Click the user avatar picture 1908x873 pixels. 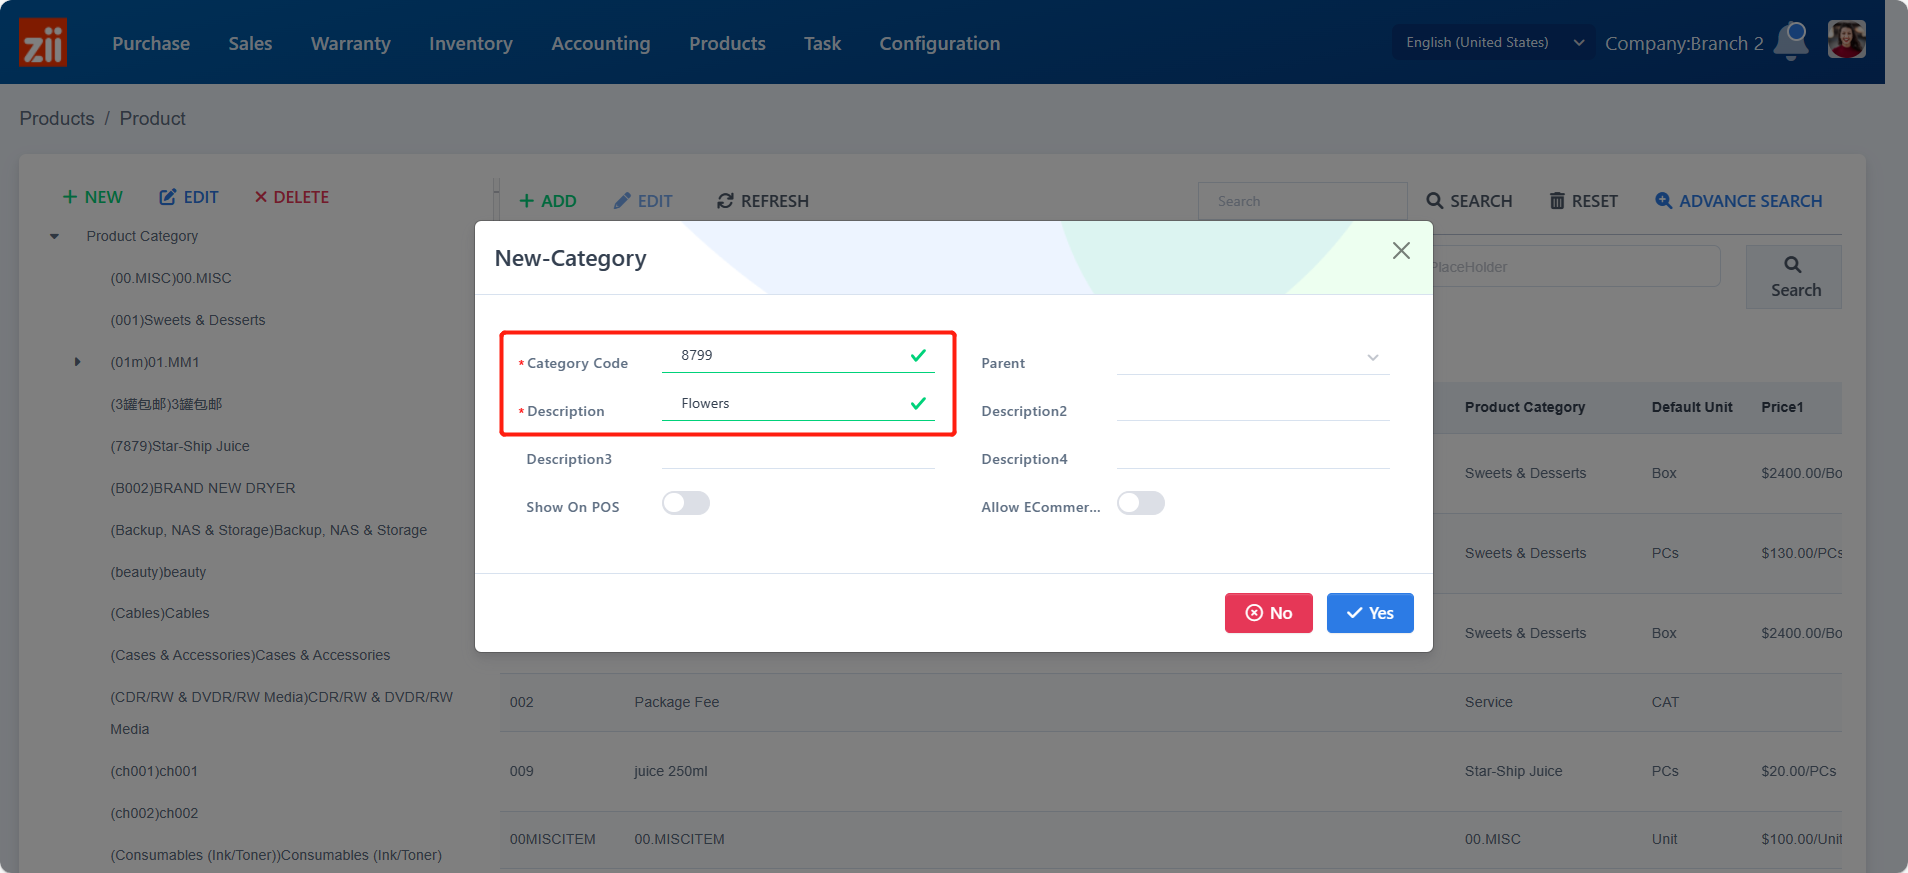click(1846, 41)
